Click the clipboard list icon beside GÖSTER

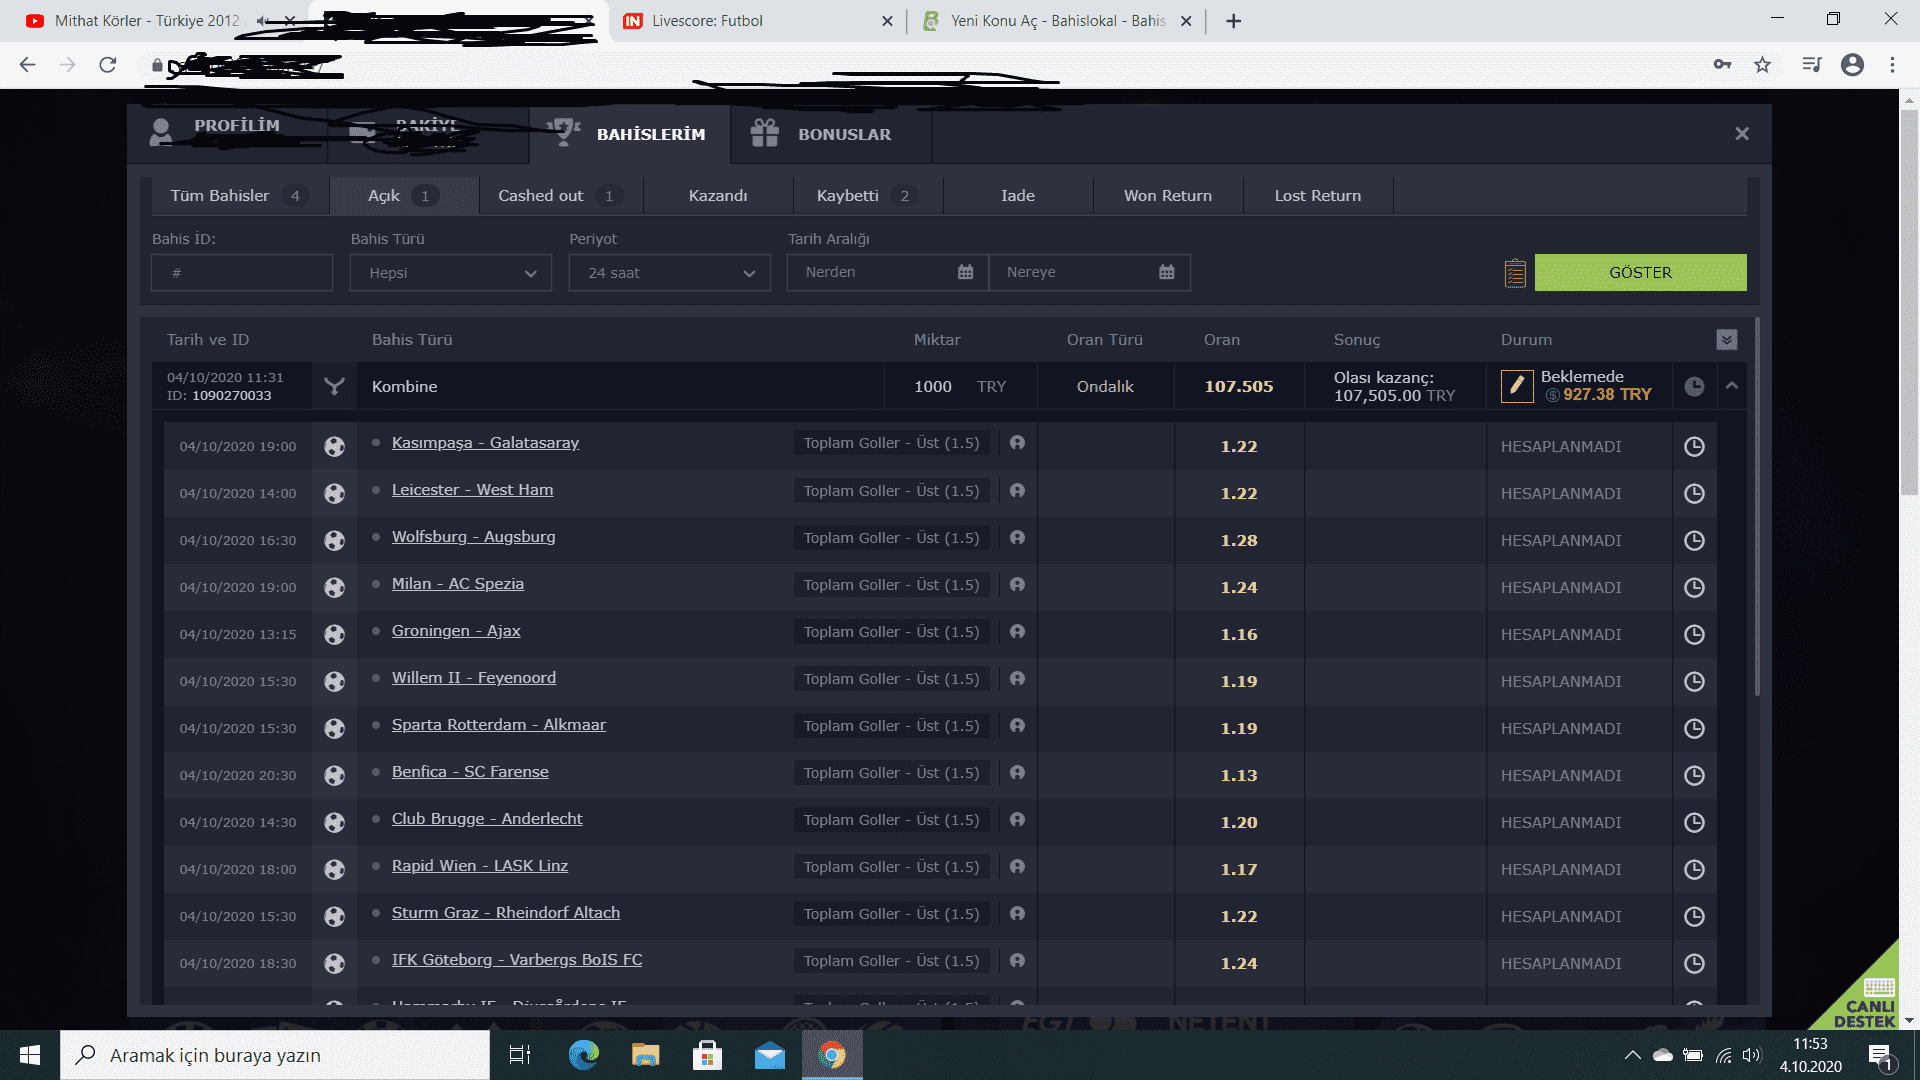click(1515, 273)
